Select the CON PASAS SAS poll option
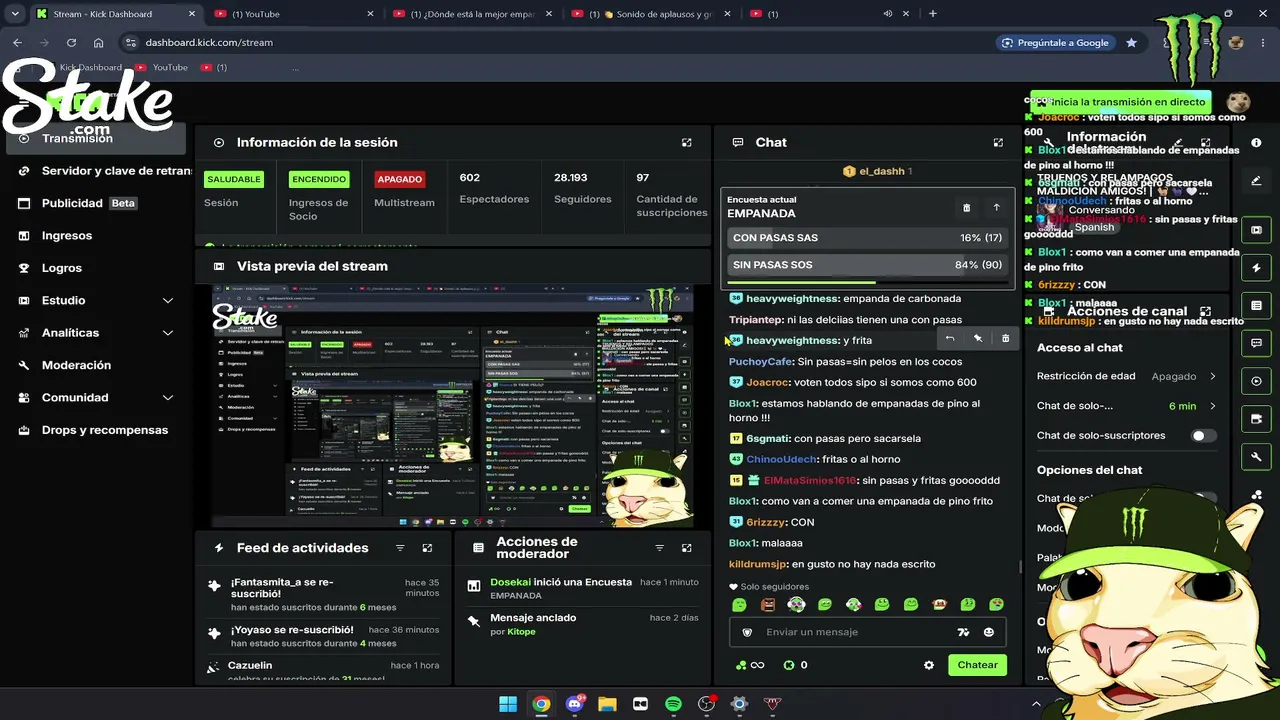1280x720 pixels. click(x=867, y=238)
